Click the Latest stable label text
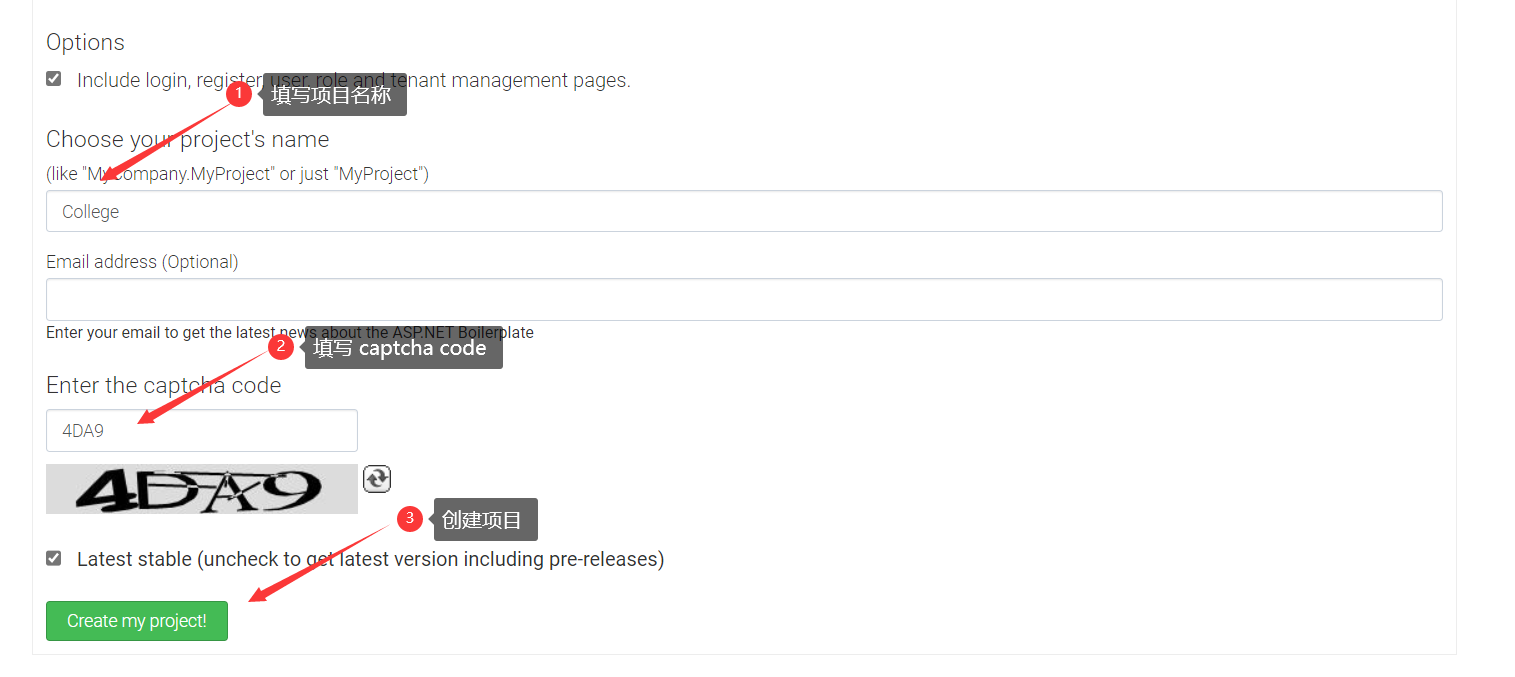1515x677 pixels. click(370, 559)
